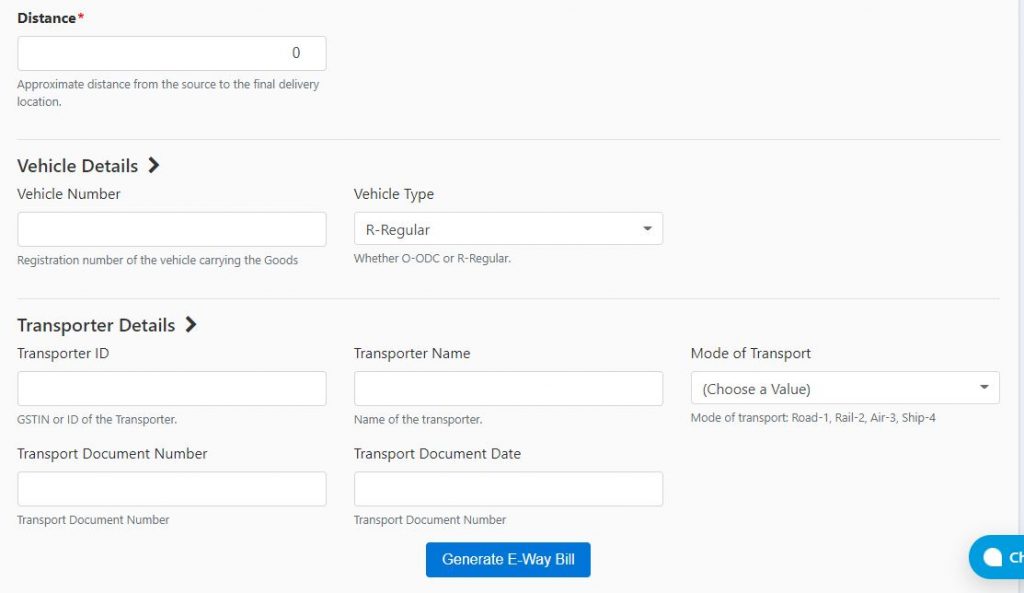1024x593 pixels.
Task: Focus the Distance input showing 0
Action: point(170,52)
